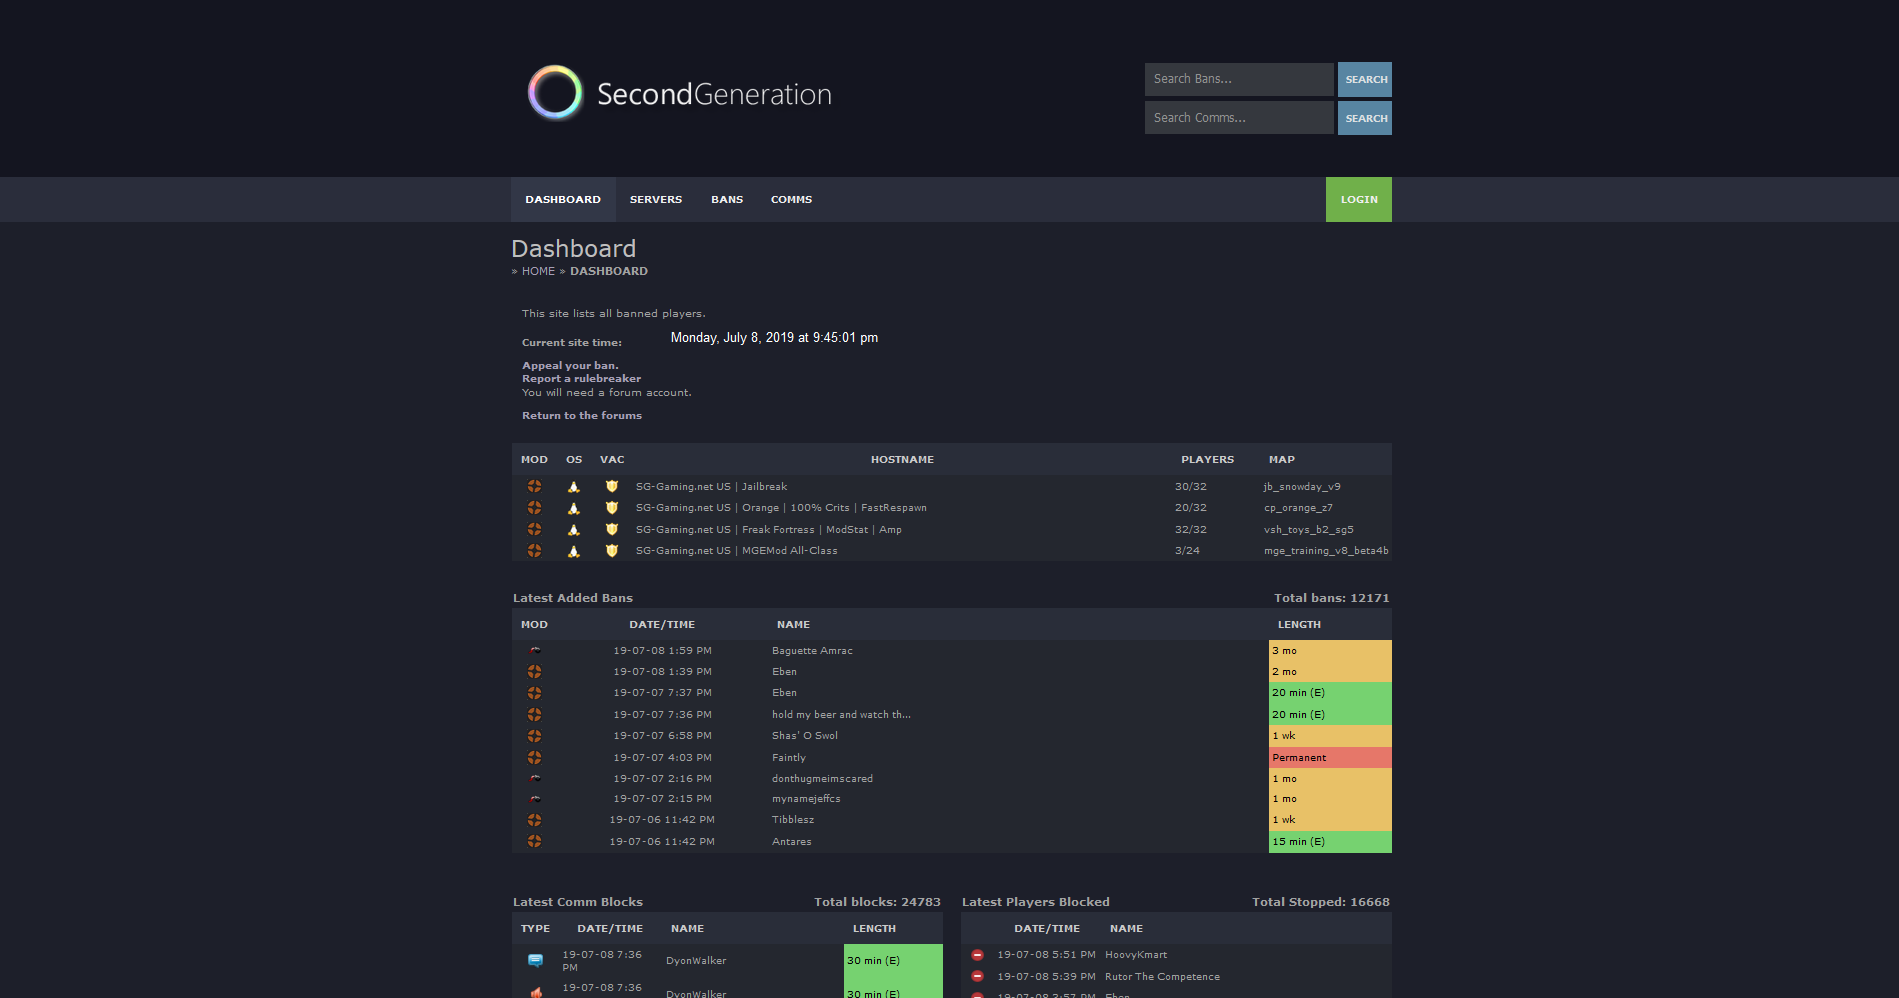Open the SG-Gaming Jailbreak server hostname

tap(711, 487)
